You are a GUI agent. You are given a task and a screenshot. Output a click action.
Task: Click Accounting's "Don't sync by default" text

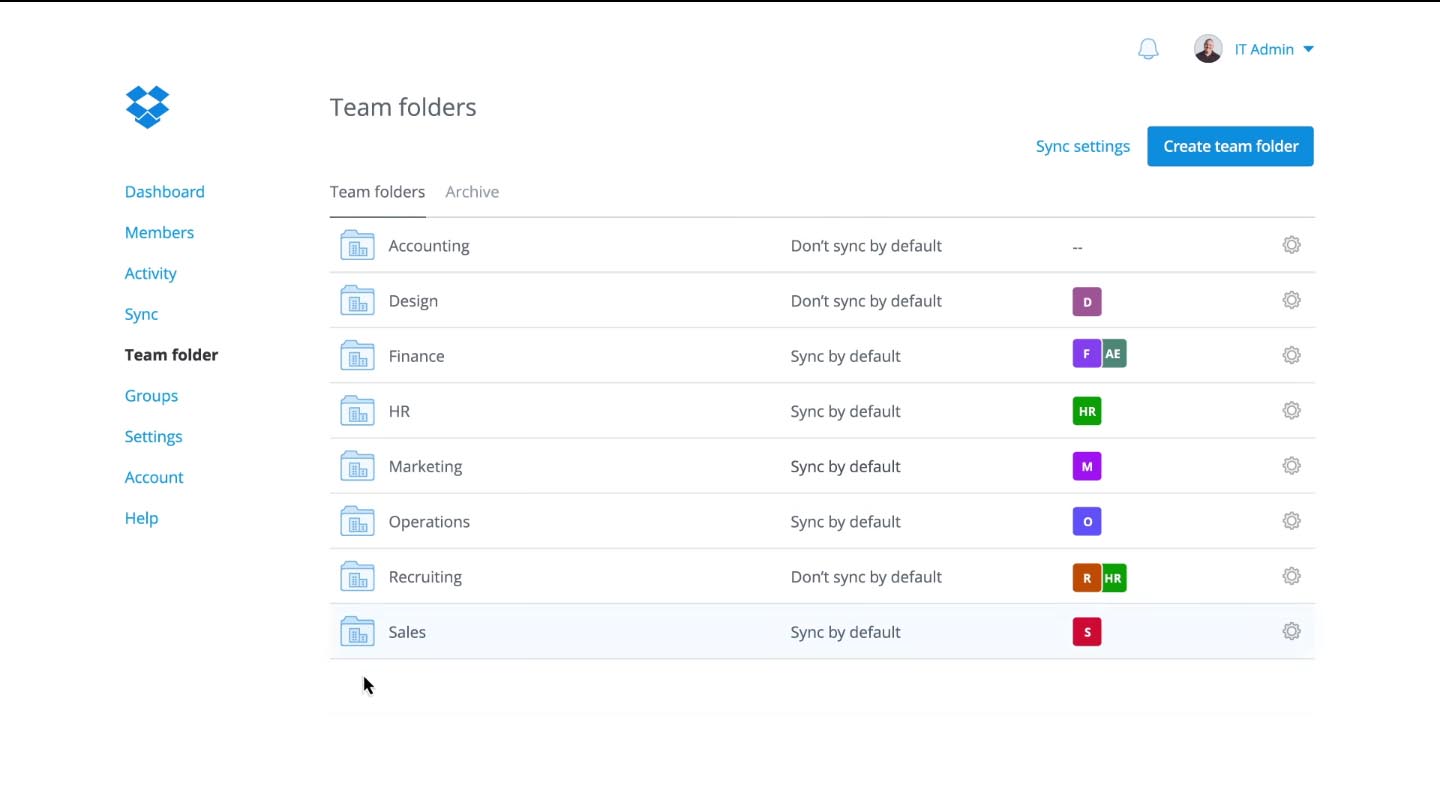pos(866,246)
